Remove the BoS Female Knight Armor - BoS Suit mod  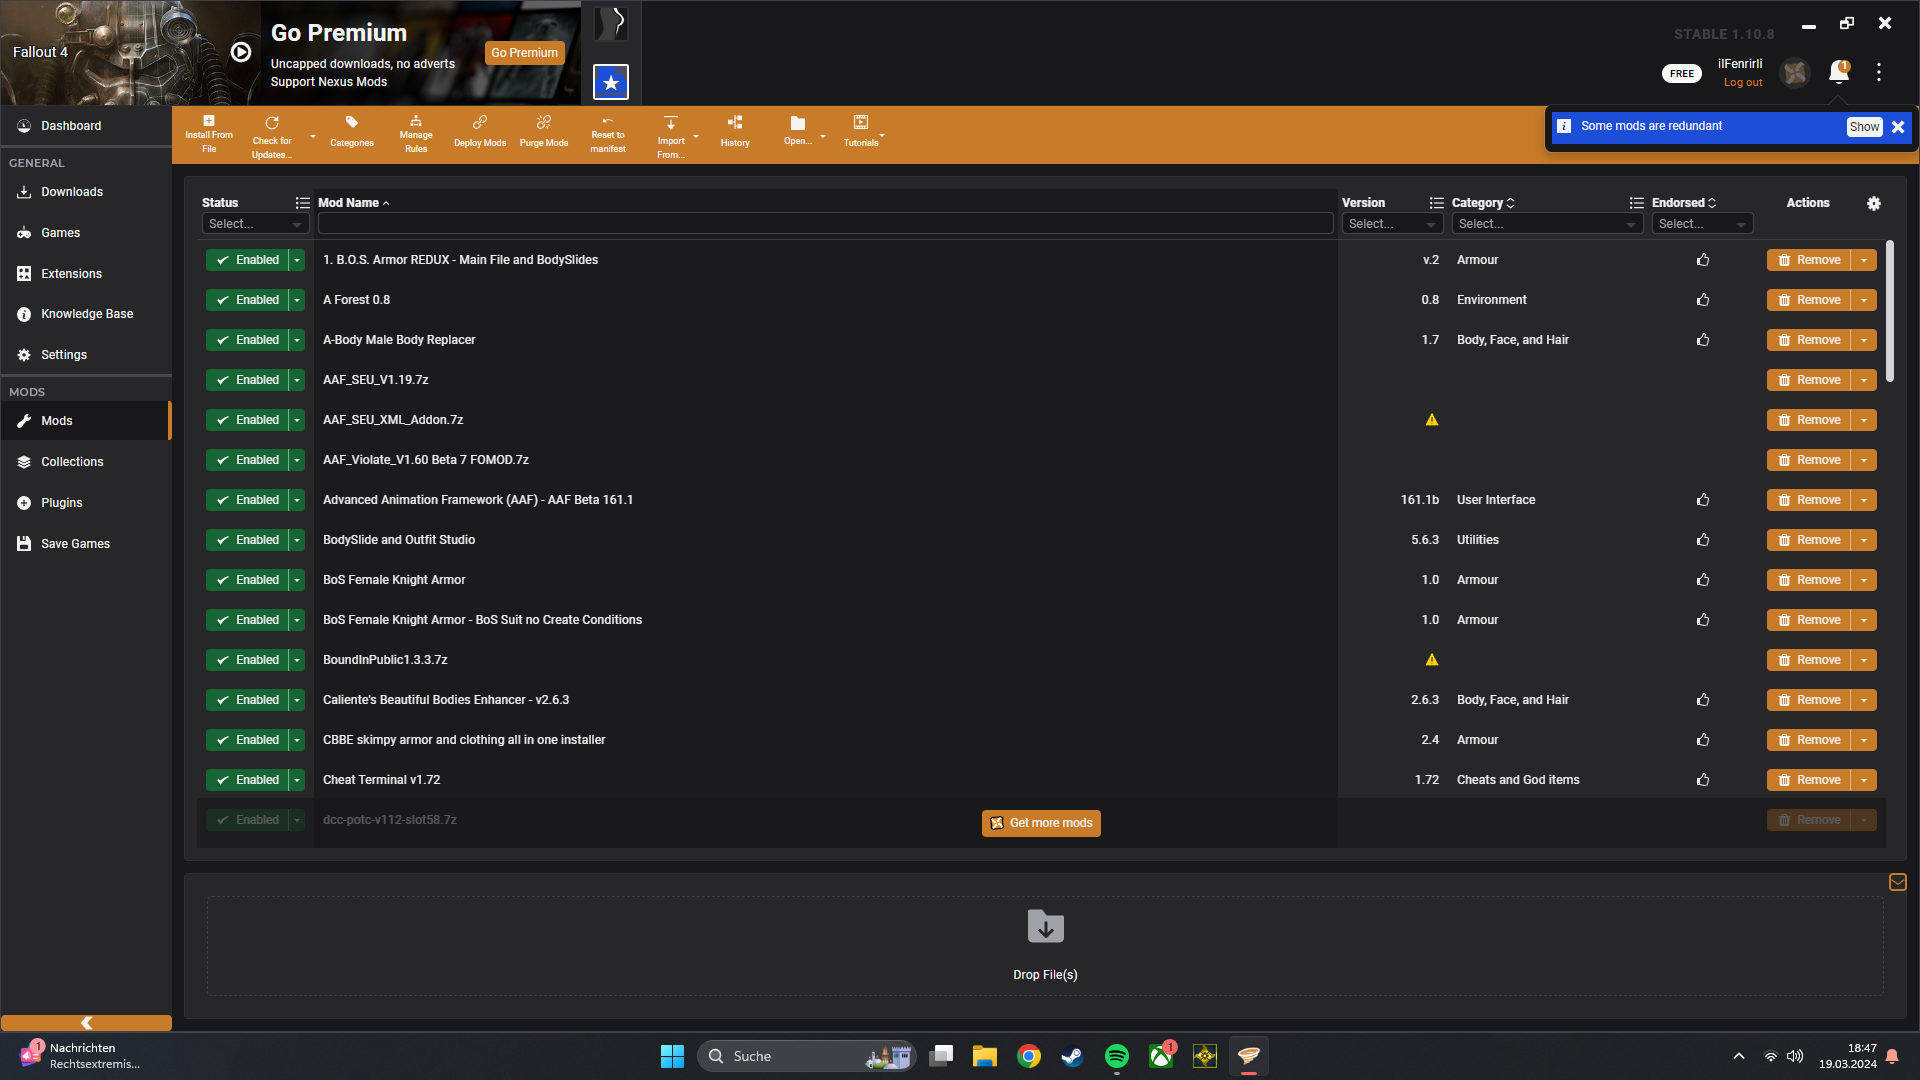1809,620
